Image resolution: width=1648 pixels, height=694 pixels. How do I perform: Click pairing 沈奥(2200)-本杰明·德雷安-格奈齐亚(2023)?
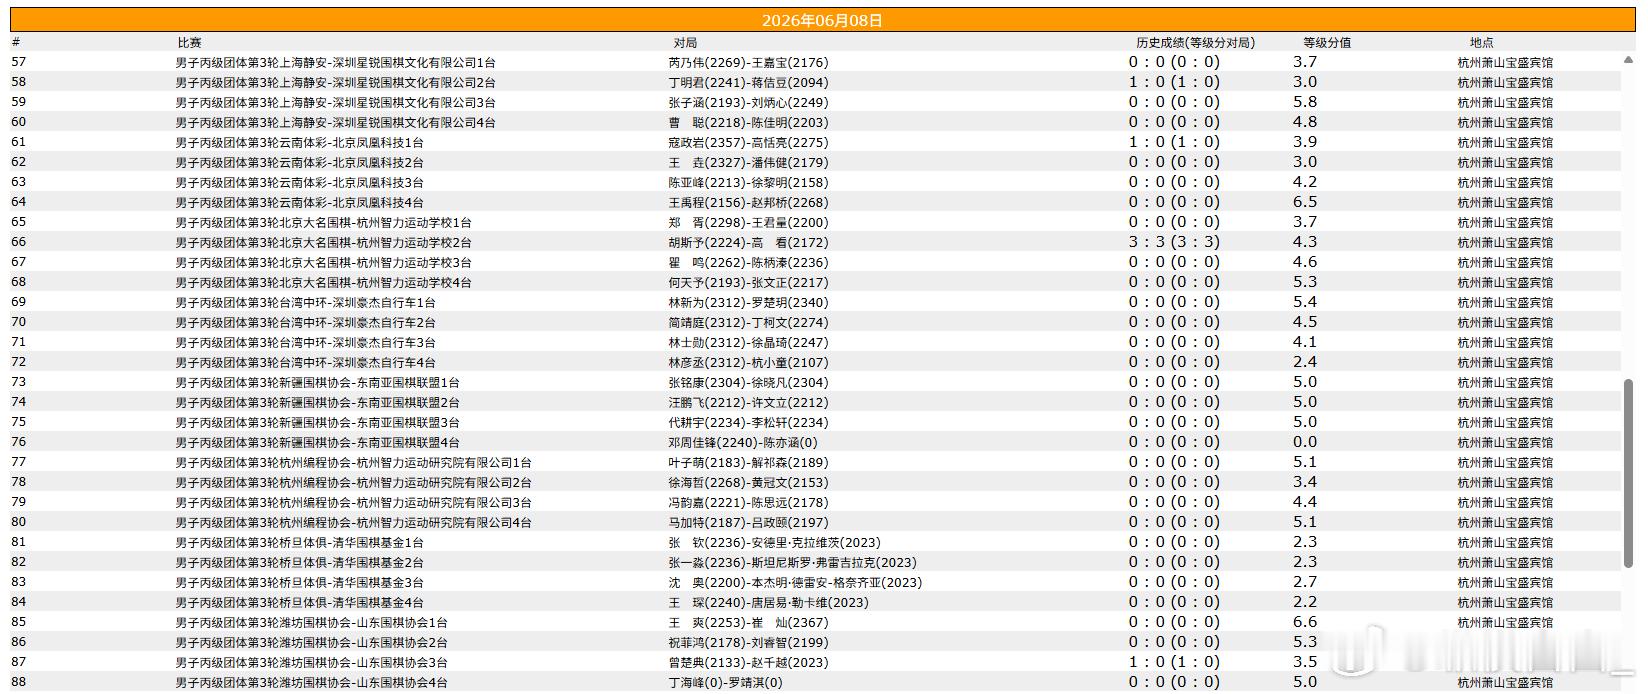(x=795, y=582)
